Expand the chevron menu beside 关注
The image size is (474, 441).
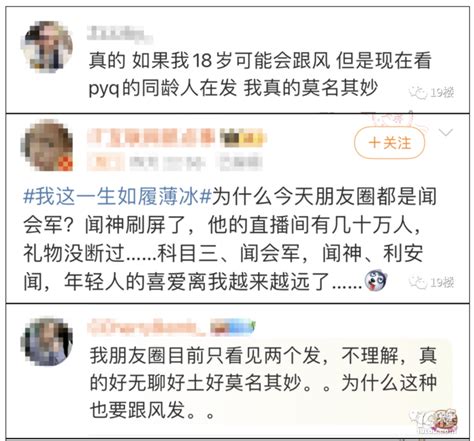click(x=446, y=133)
